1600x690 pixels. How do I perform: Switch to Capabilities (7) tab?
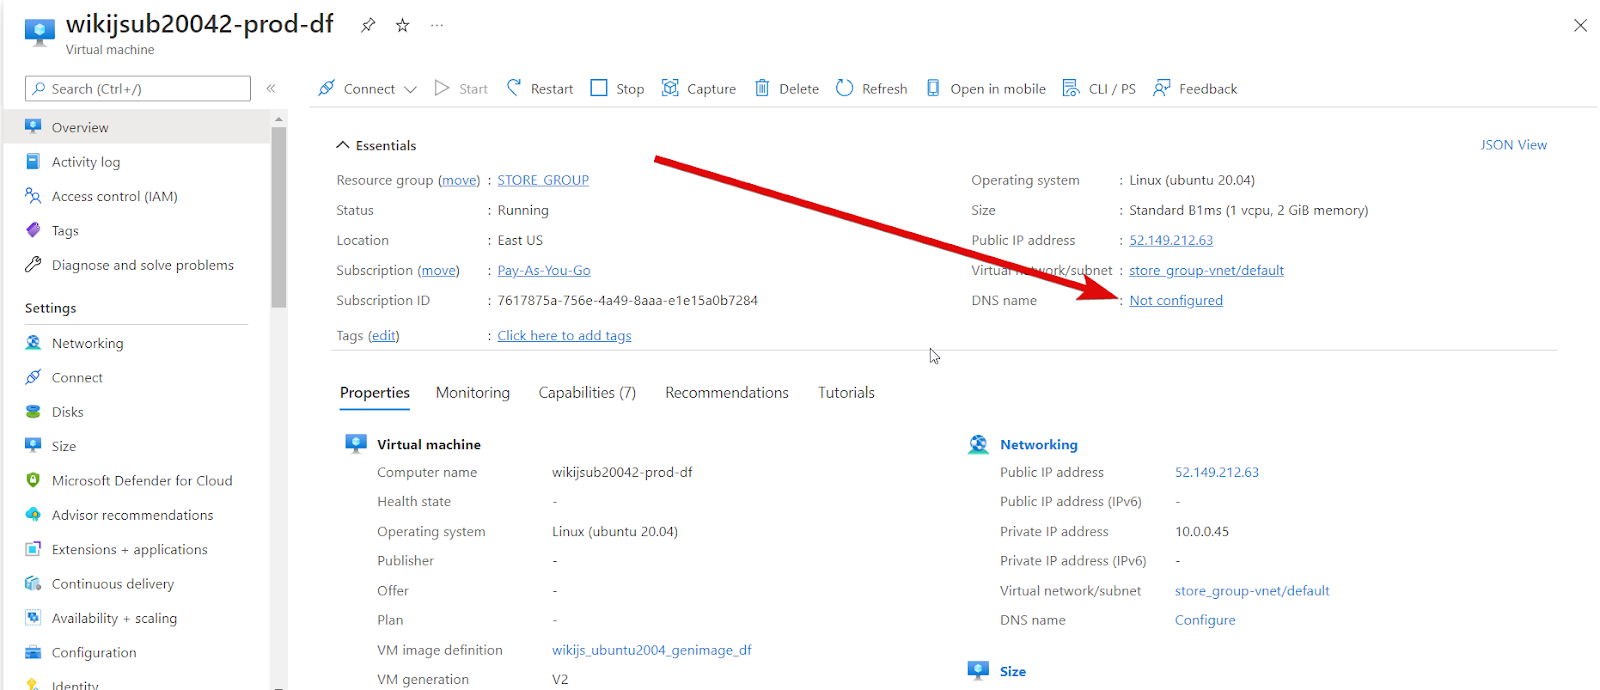click(587, 393)
